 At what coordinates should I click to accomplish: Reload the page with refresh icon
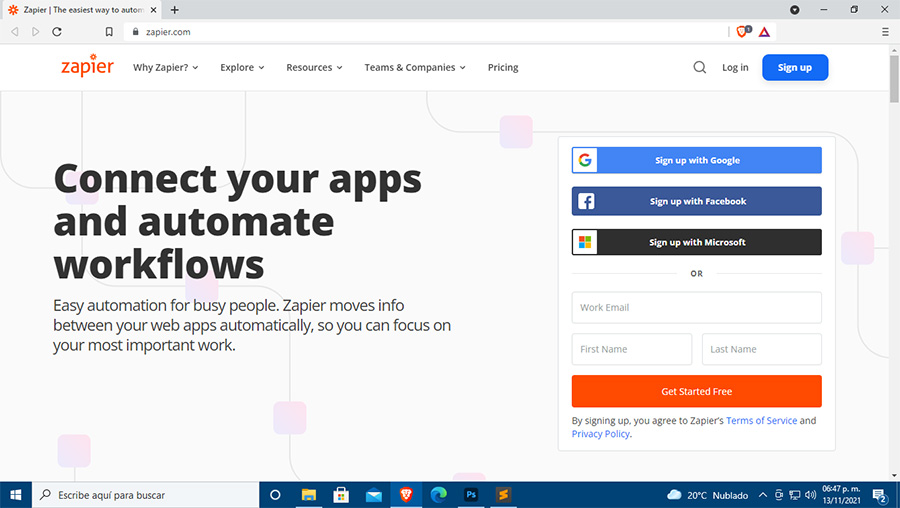tap(57, 32)
